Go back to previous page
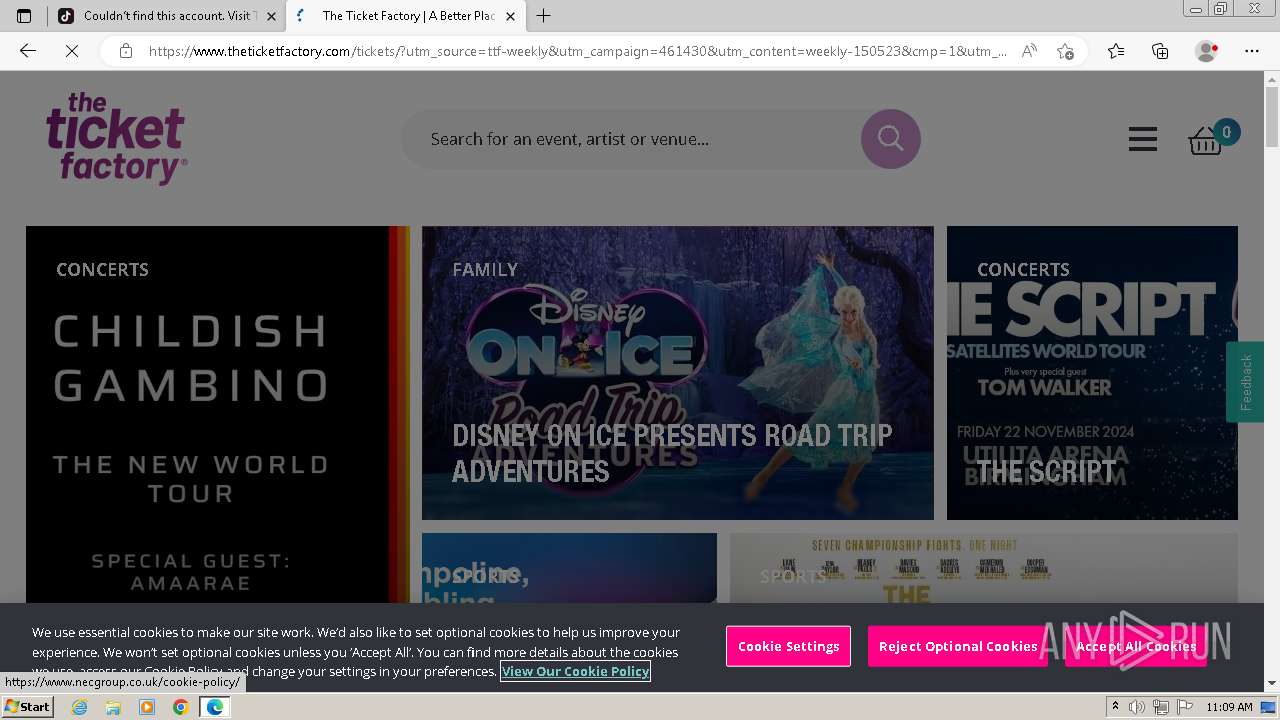 pos(28,51)
